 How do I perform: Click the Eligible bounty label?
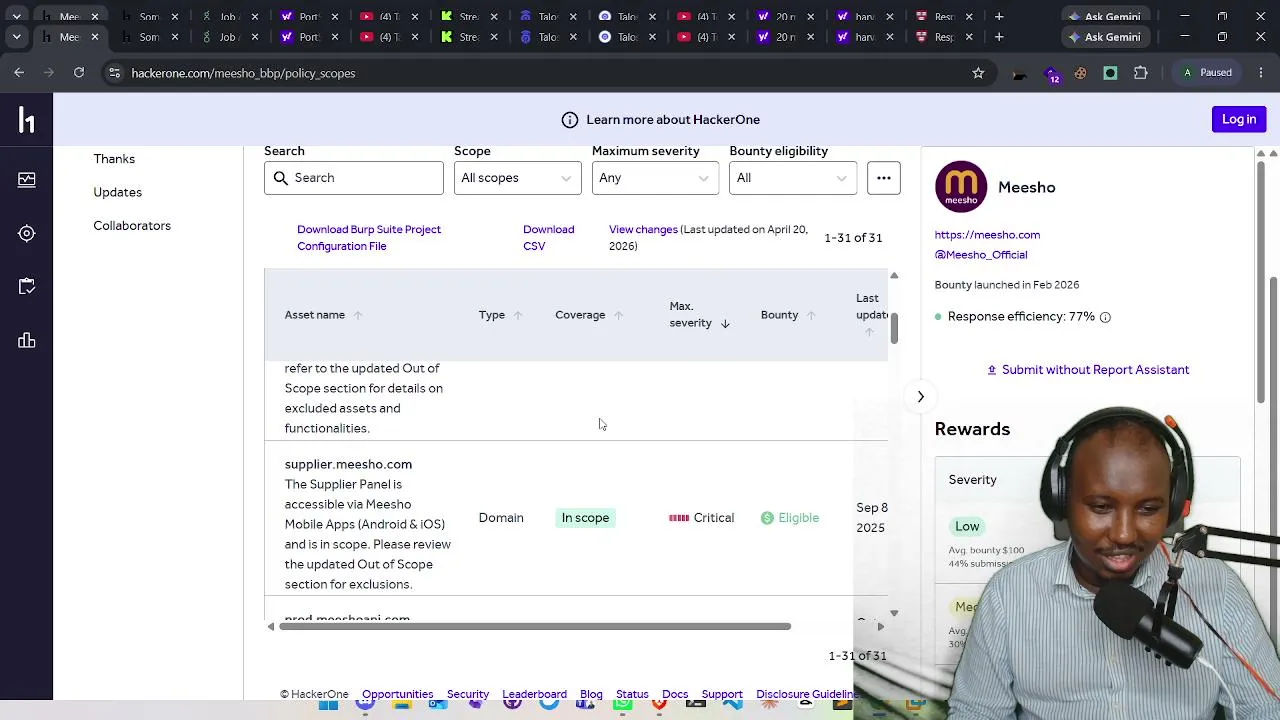pyautogui.click(x=790, y=518)
